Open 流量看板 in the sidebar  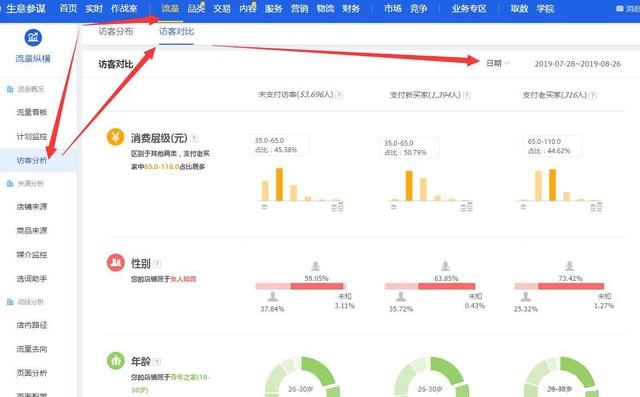(32, 112)
